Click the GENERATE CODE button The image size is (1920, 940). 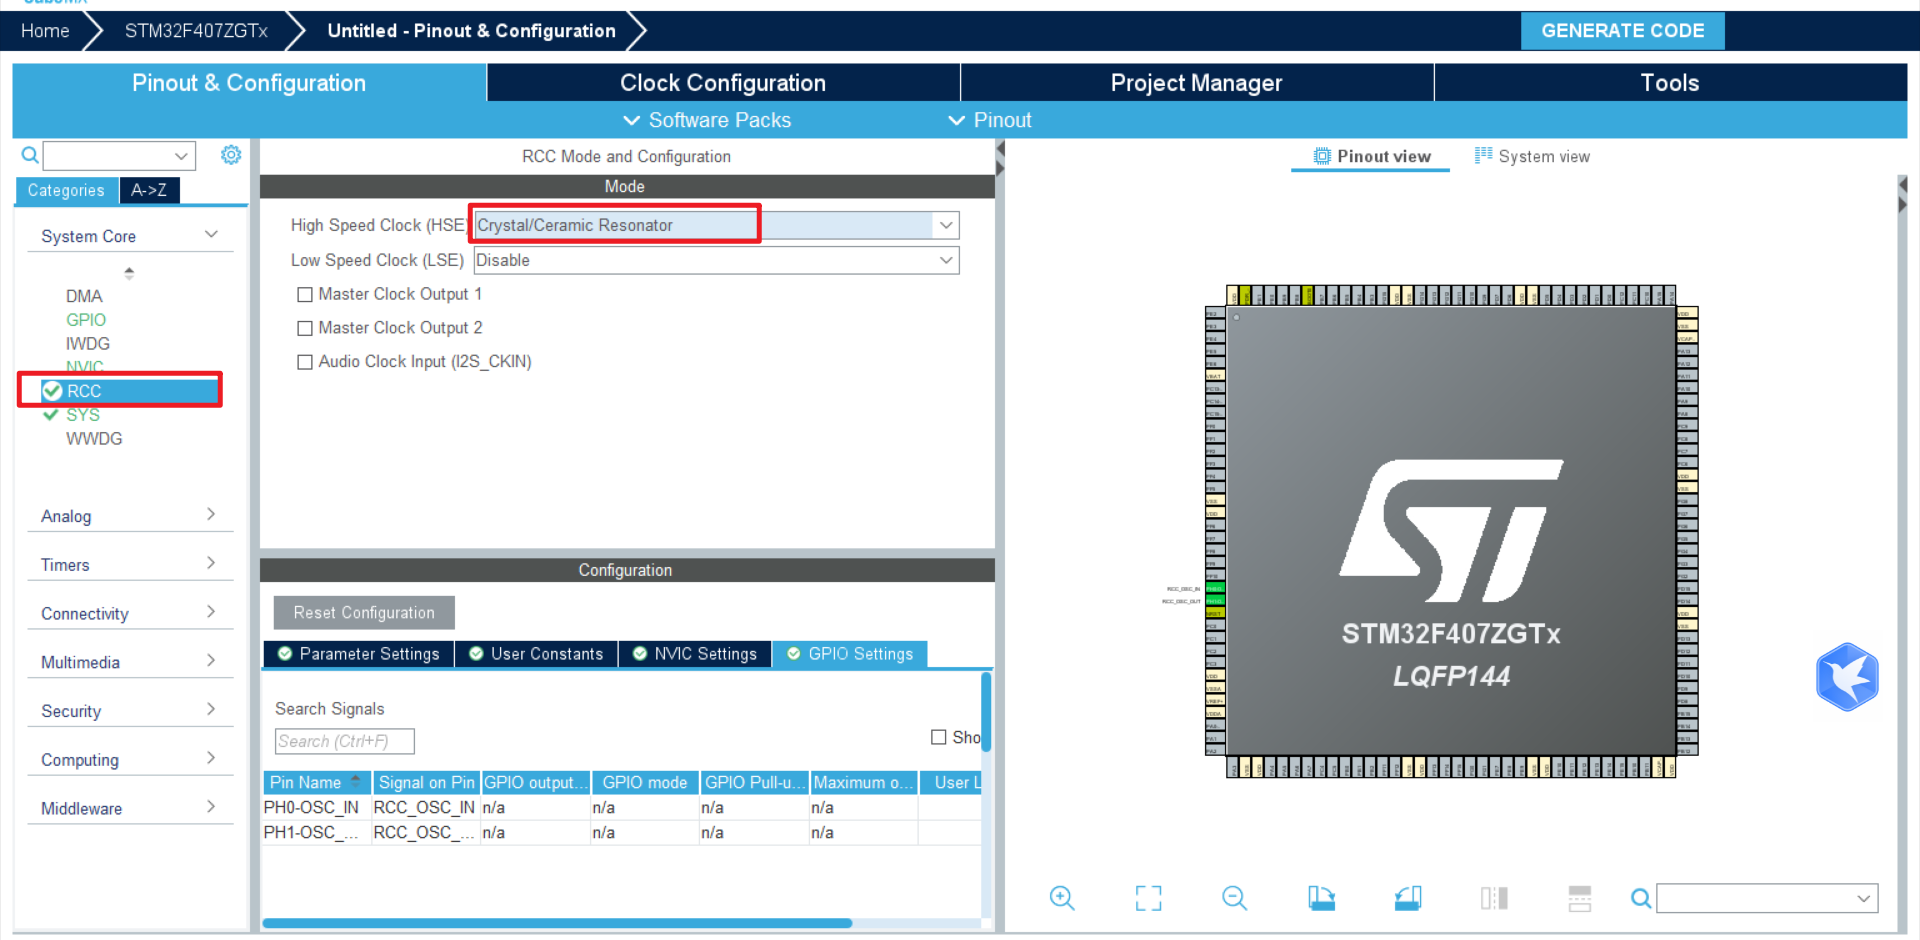click(x=1623, y=31)
